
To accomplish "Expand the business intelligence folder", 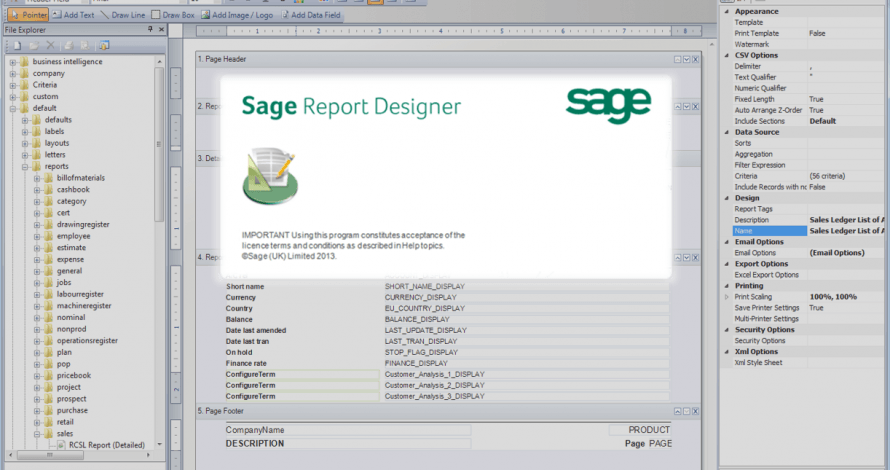I will point(12,62).
